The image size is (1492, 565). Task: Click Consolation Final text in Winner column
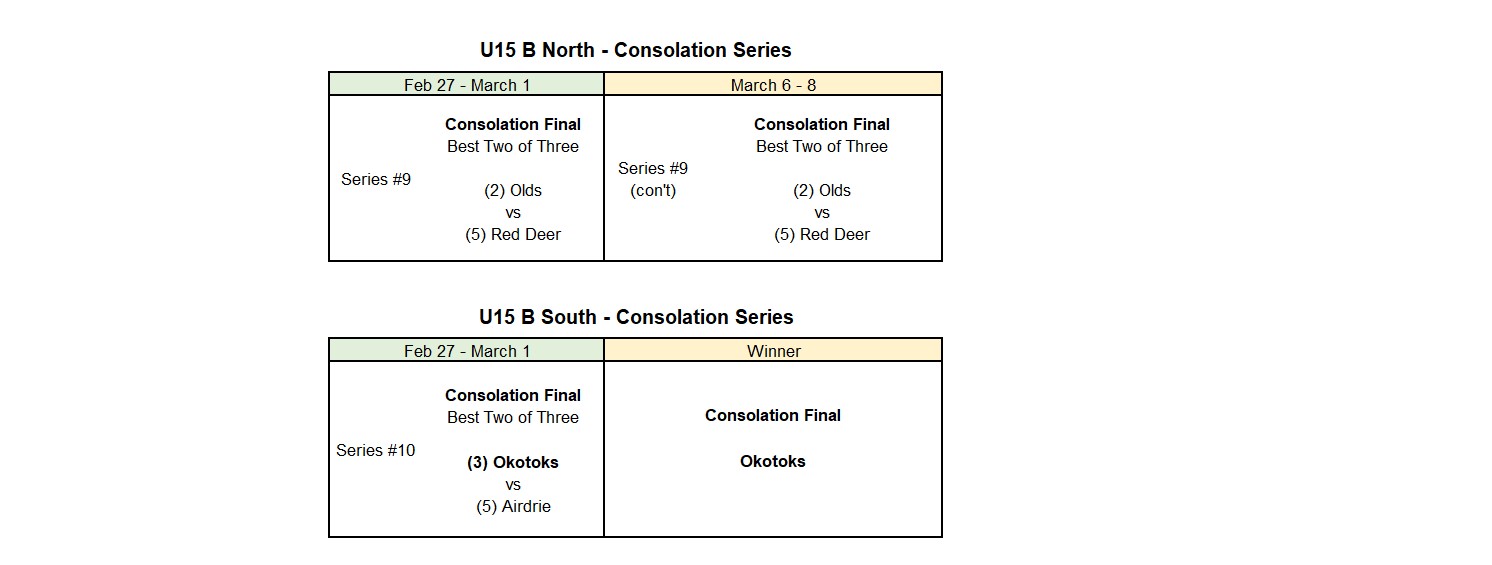[x=773, y=415]
